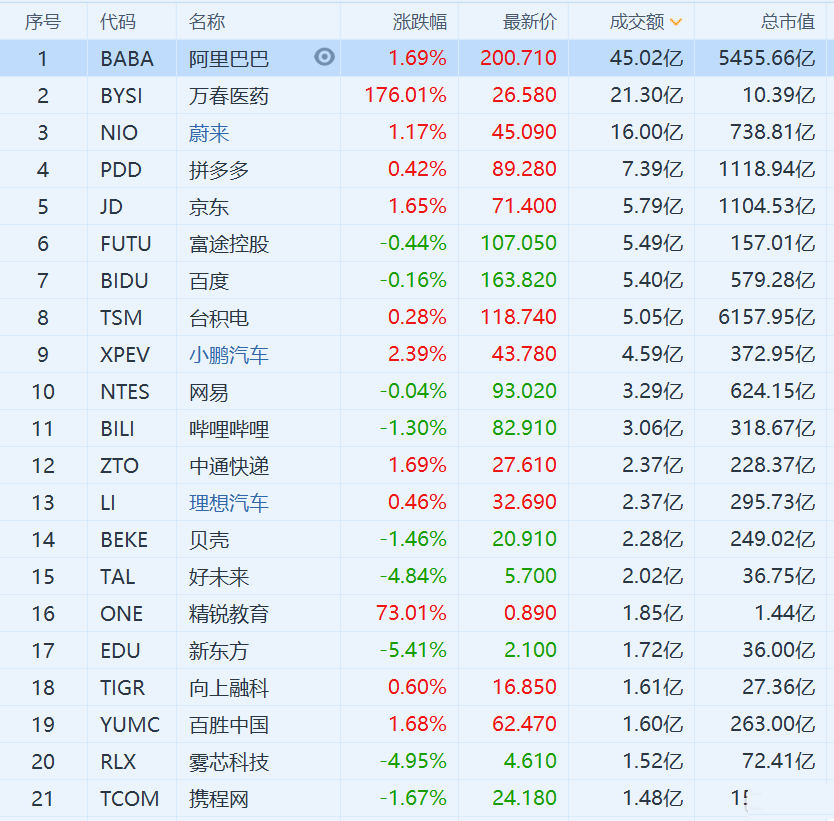
Task: Open the 小鹏汽车 stock link
Action: [x=229, y=355]
